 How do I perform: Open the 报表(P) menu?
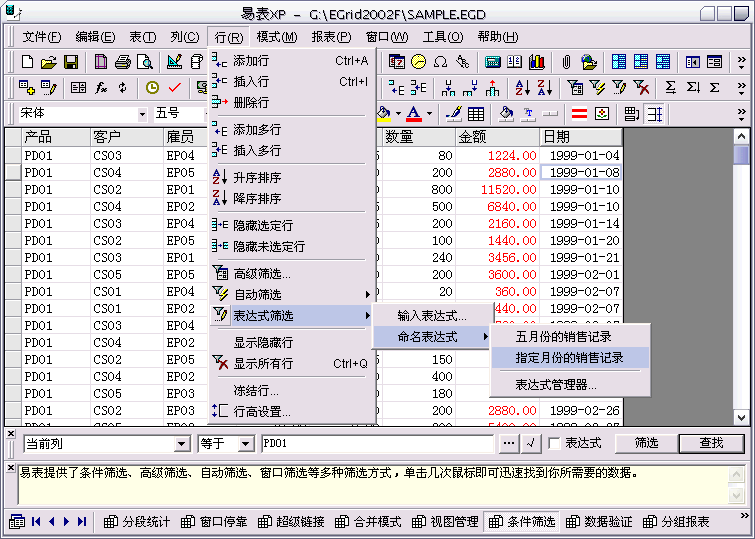(331, 37)
